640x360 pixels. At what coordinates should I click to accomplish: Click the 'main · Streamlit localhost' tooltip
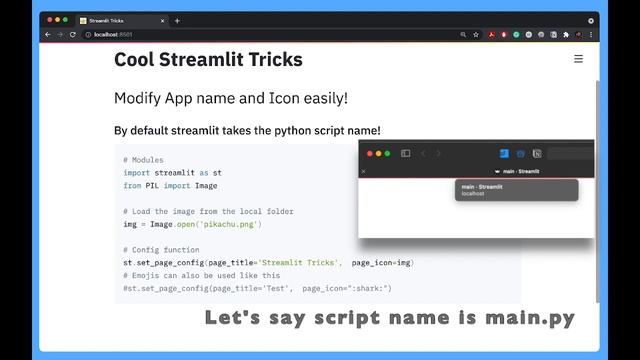pos(516,190)
